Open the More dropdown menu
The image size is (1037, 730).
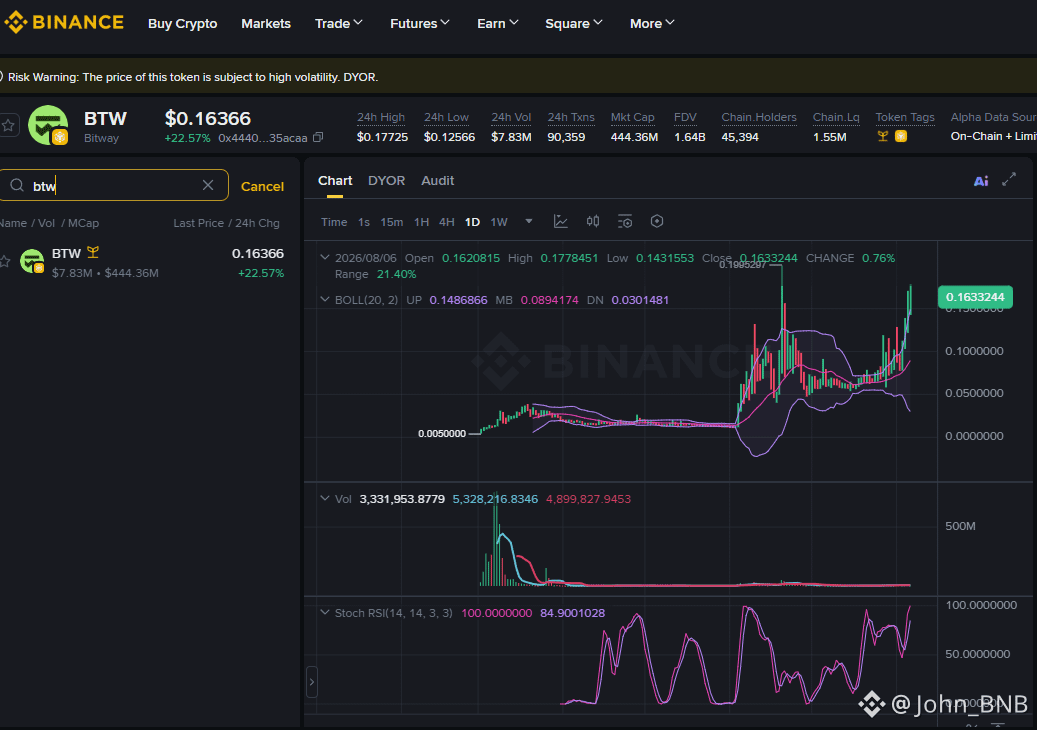click(652, 23)
